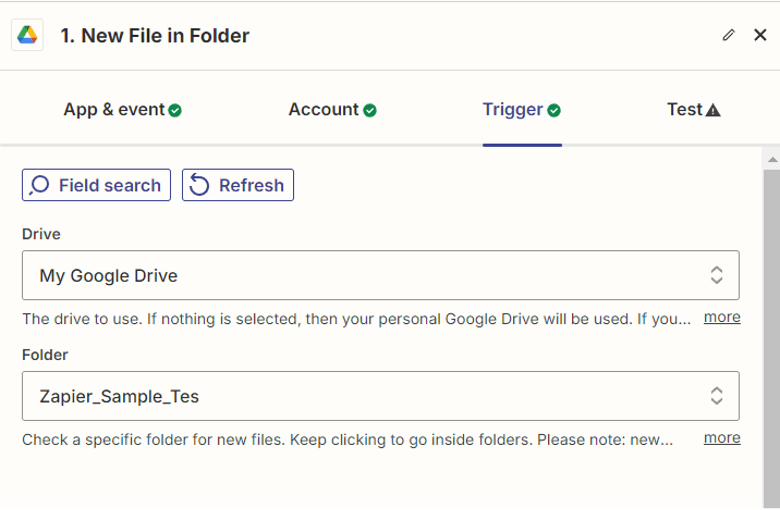This screenshot has height=510, width=780.
Task: Open the Drive dropdown showing My Google Drive
Action: point(381,275)
